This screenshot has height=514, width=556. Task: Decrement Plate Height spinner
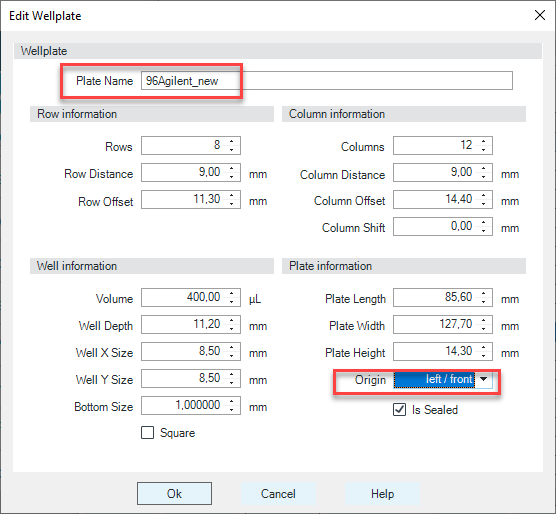pyautogui.click(x=484, y=355)
